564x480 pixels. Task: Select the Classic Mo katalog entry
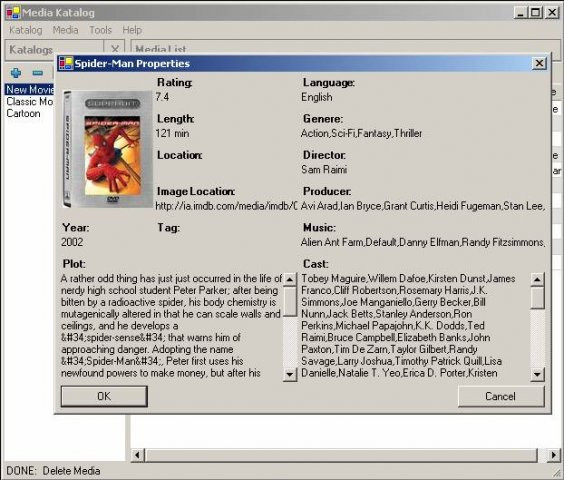[x=29, y=101]
